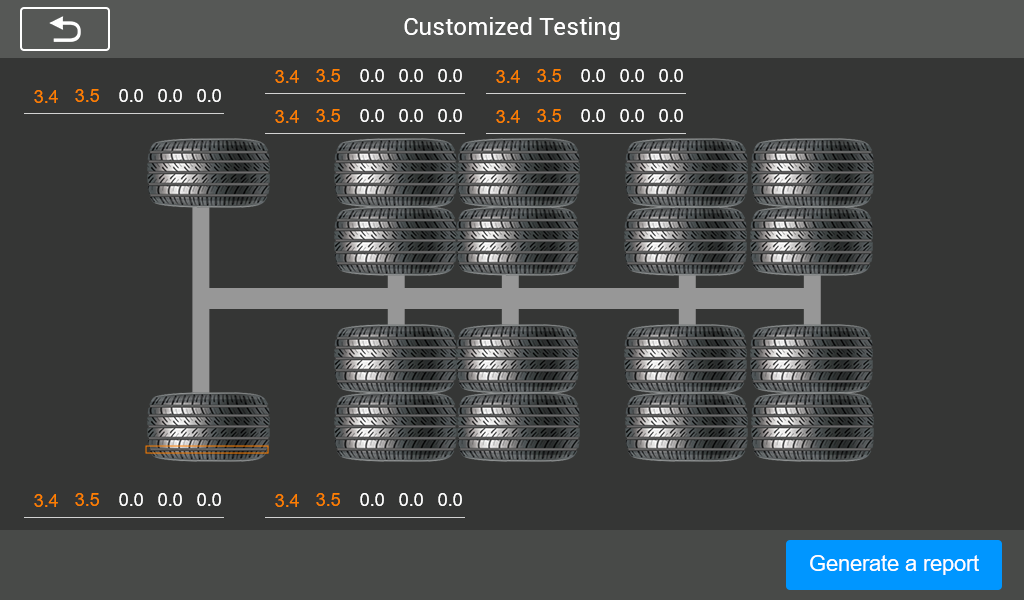Viewport: 1024px width, 600px height.
Task: Click the readings row below second axle lower tires
Action: point(365,500)
